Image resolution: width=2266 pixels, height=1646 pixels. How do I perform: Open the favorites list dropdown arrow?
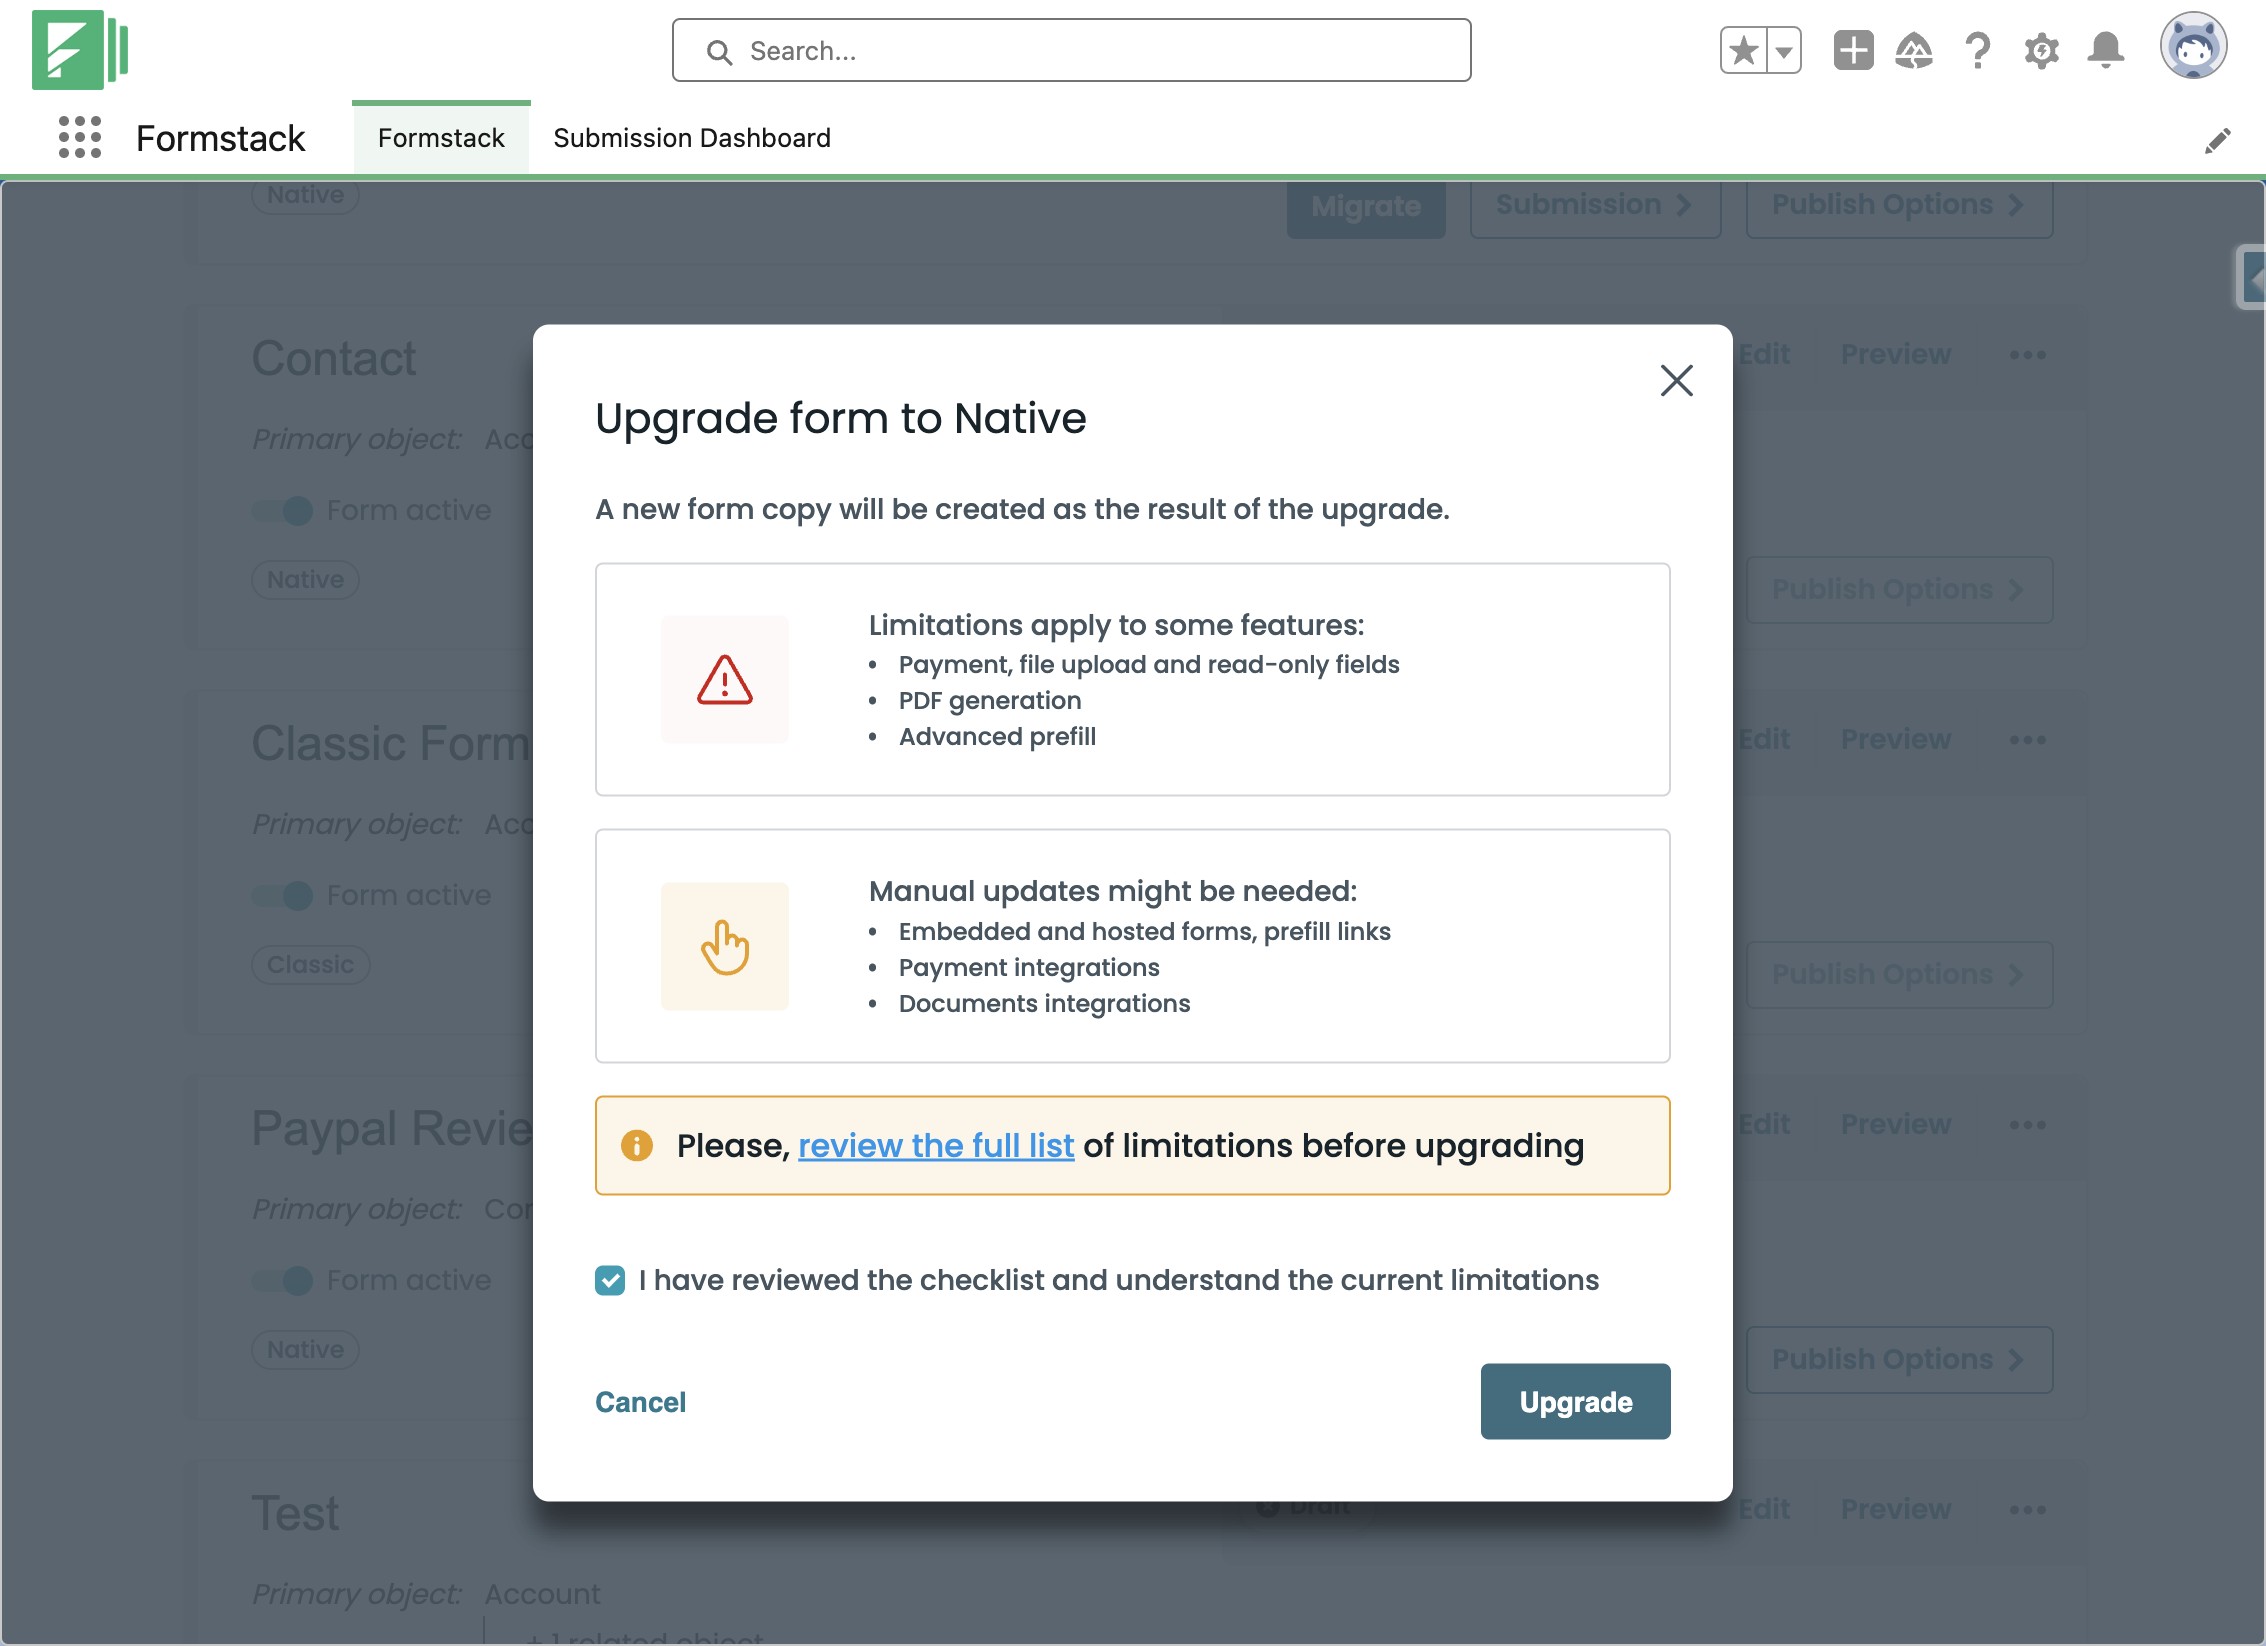pos(1783,51)
